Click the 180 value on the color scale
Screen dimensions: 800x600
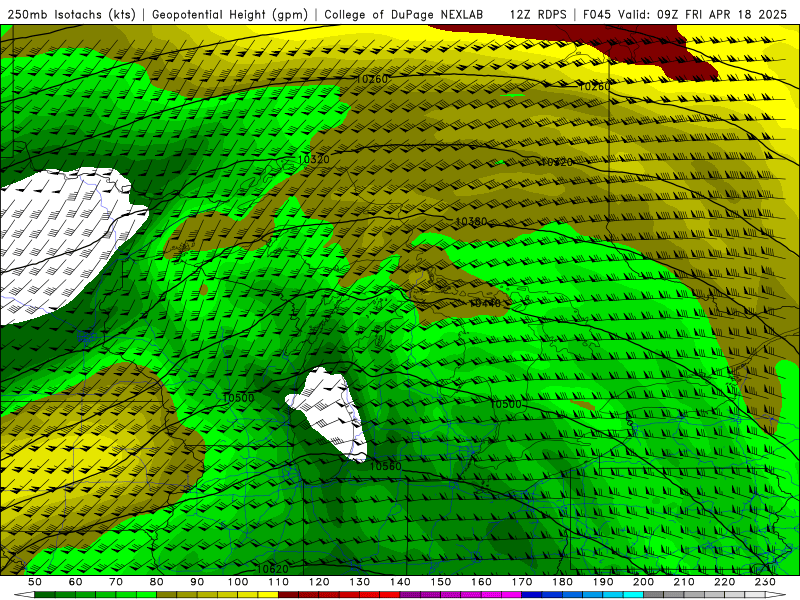tap(562, 582)
